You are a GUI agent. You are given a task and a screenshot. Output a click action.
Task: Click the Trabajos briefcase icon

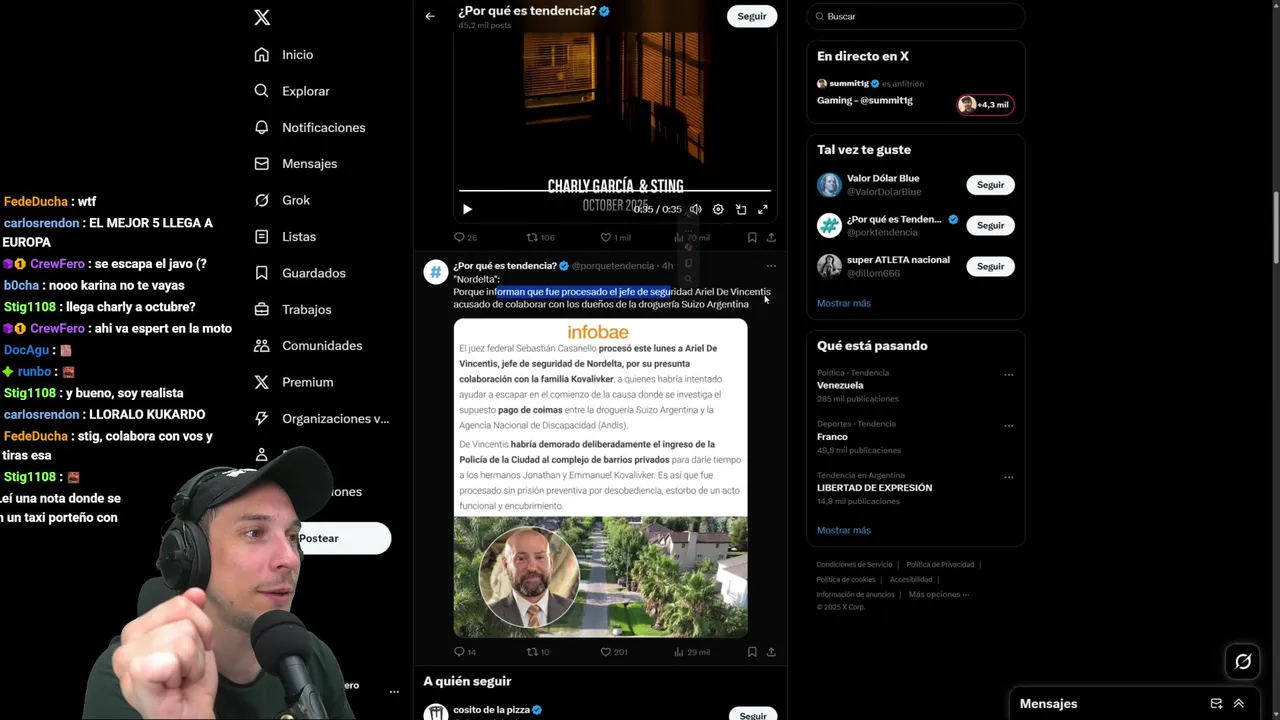pyautogui.click(x=262, y=309)
